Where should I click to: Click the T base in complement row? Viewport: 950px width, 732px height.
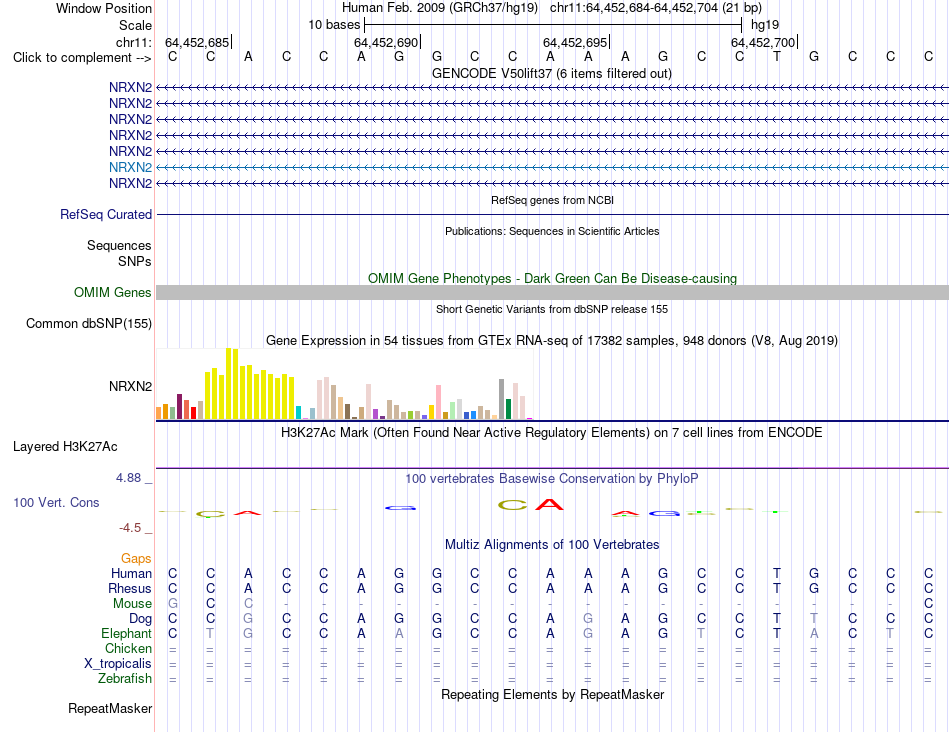click(x=777, y=56)
